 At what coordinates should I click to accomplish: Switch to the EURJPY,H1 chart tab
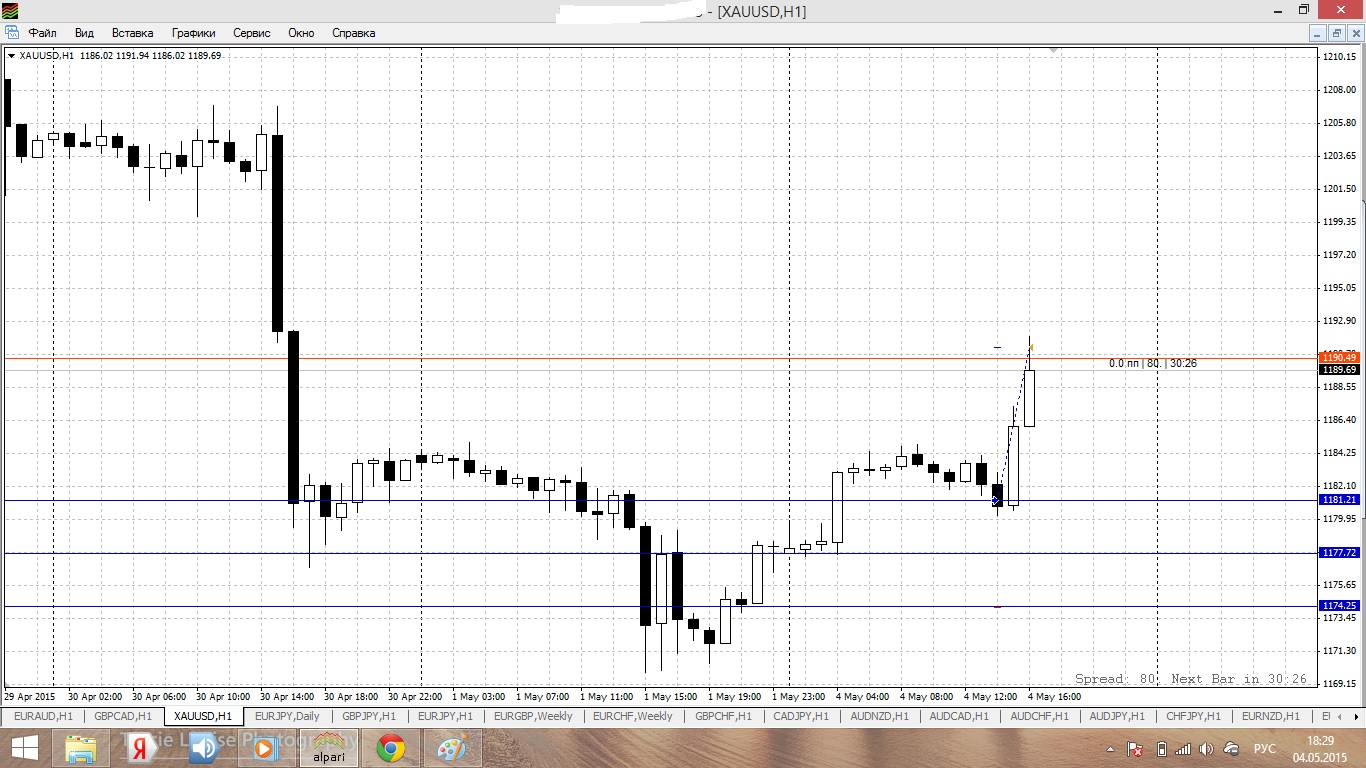click(446, 717)
